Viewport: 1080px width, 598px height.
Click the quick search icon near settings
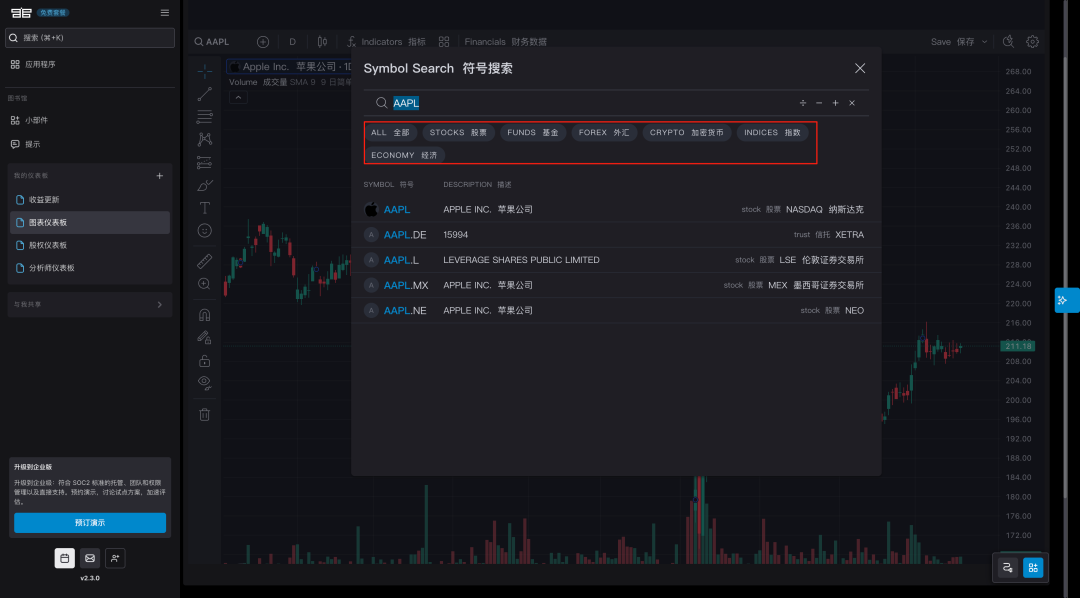coord(1008,42)
